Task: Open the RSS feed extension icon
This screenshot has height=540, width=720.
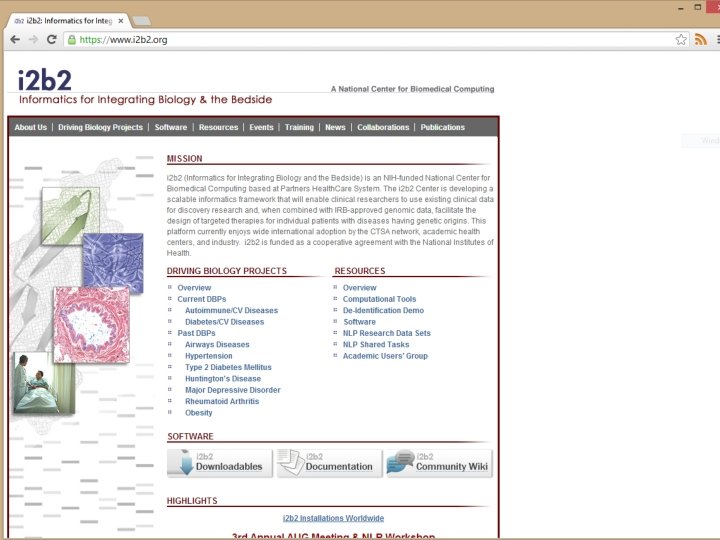Action: pyautogui.click(x=701, y=39)
